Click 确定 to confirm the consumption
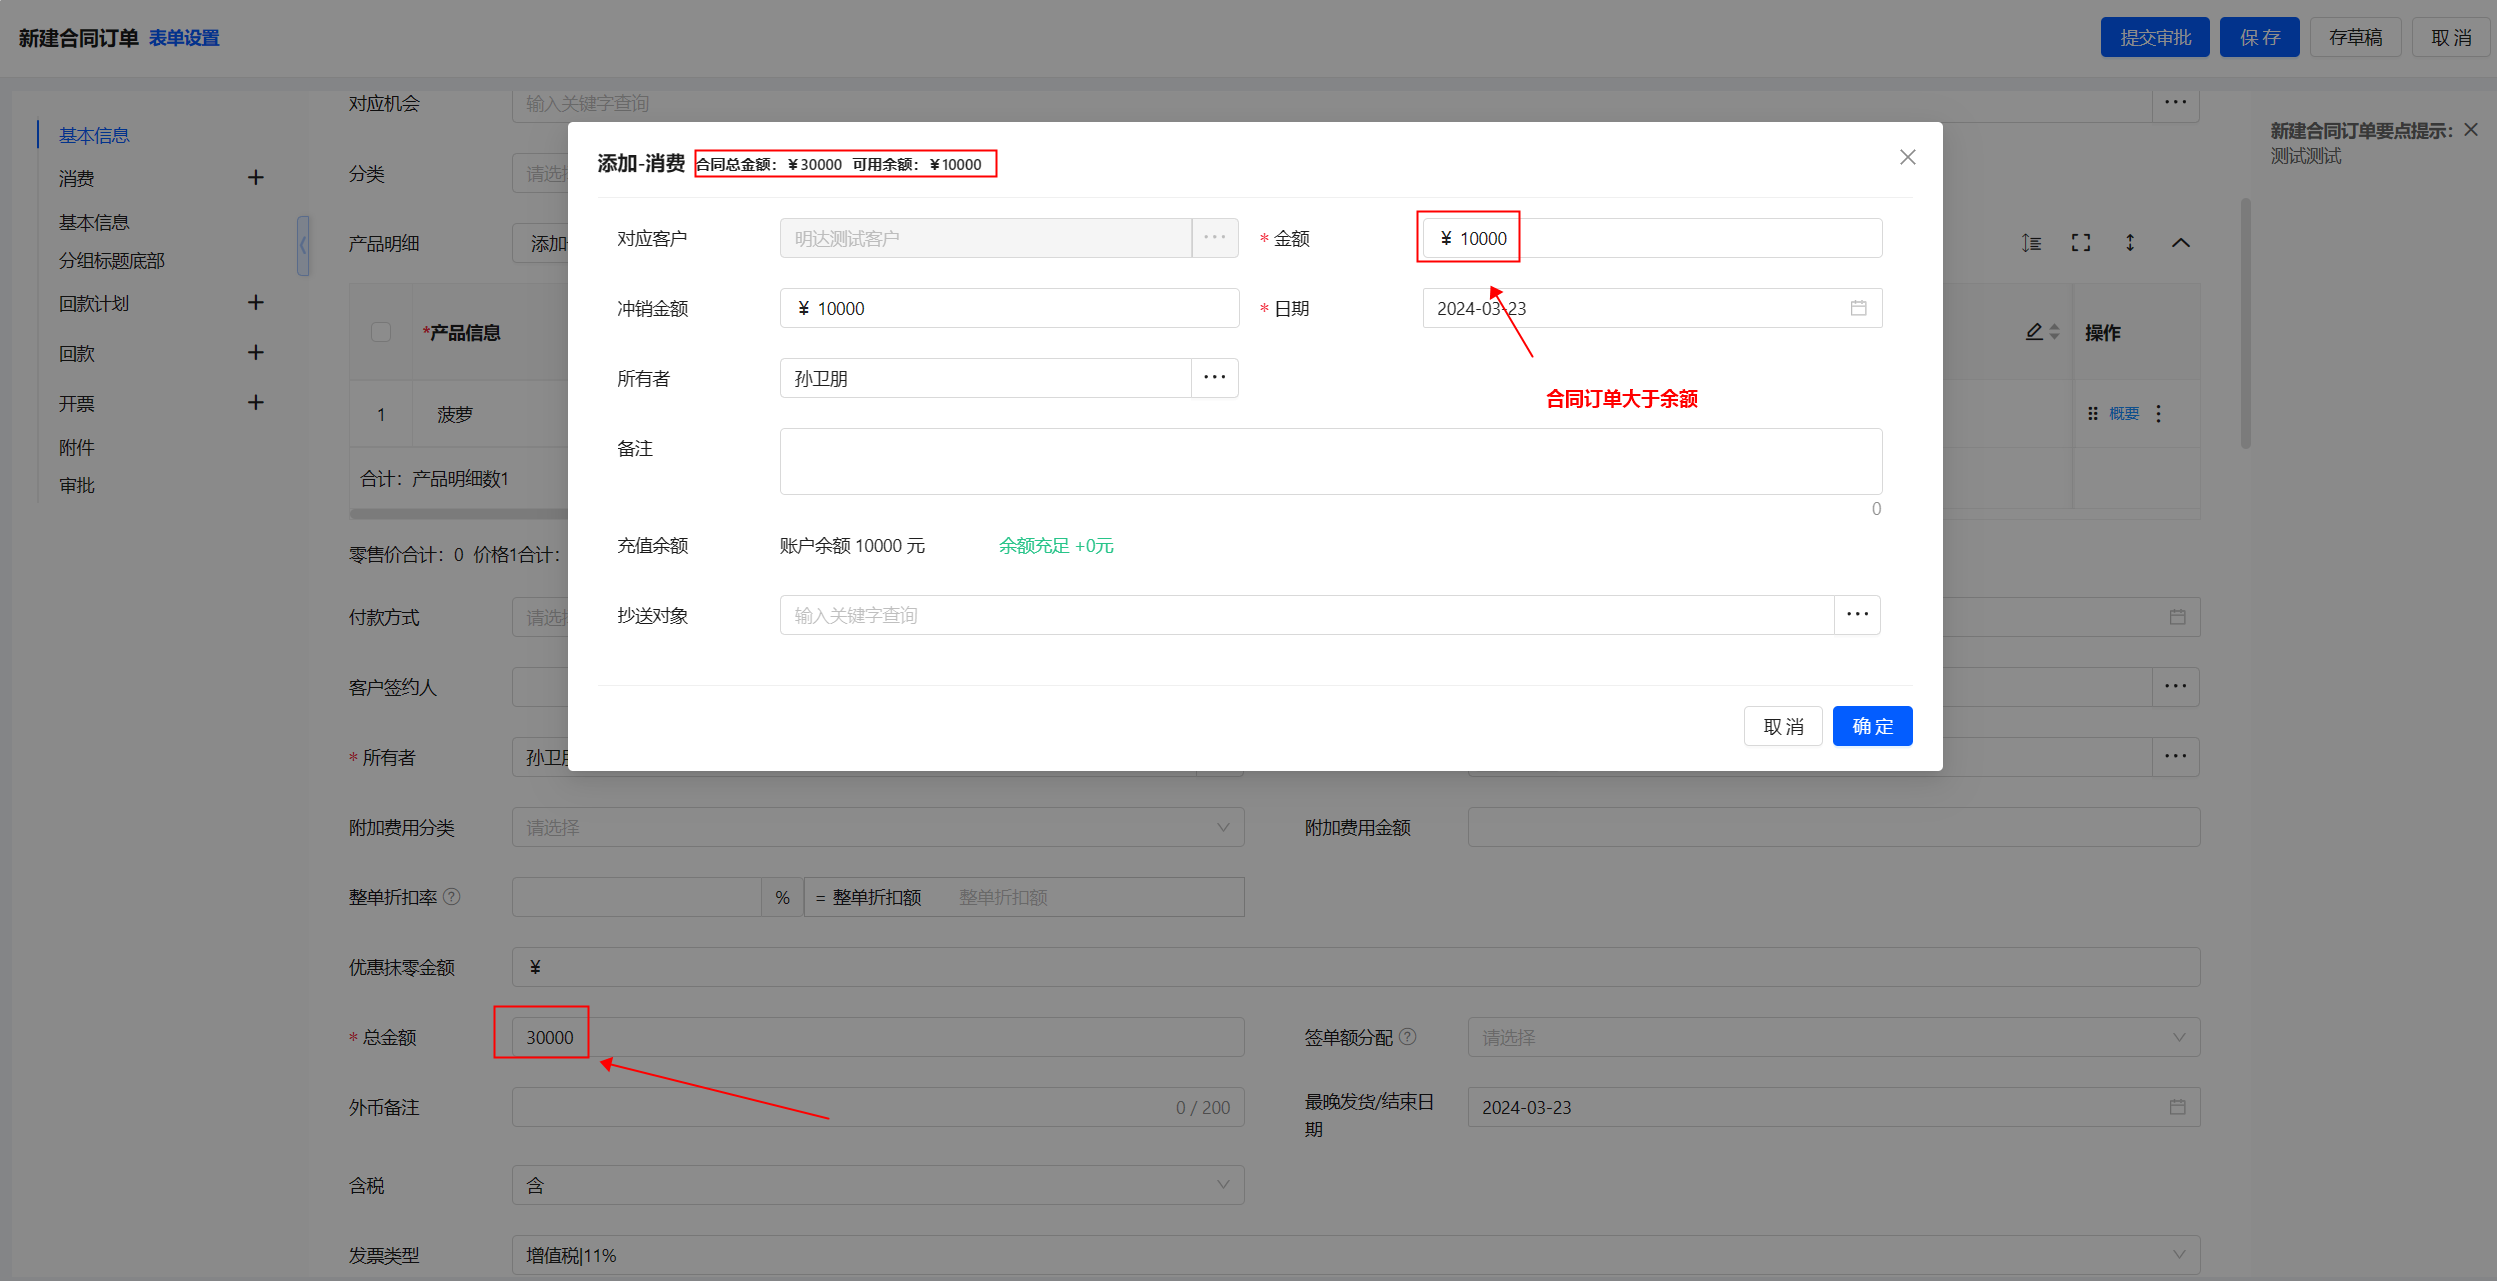Viewport: 2497px width, 1281px height. (x=1872, y=726)
